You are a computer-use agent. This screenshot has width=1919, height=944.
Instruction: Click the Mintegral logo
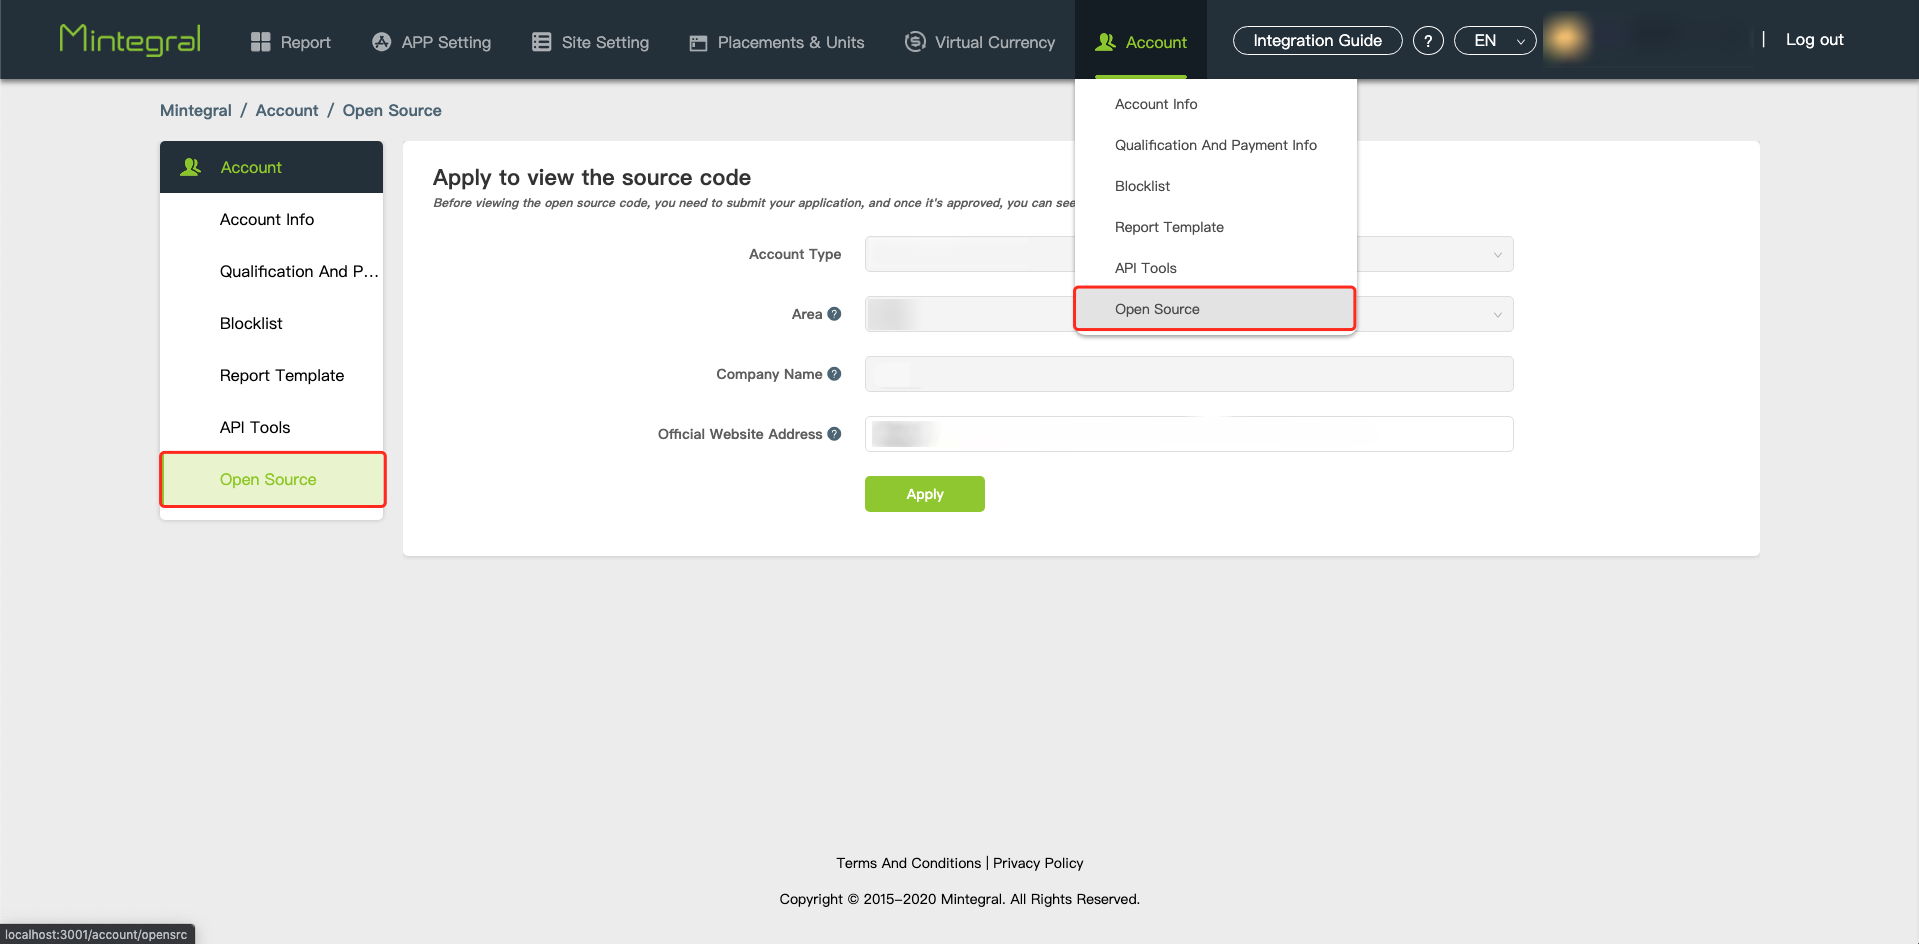click(x=130, y=40)
